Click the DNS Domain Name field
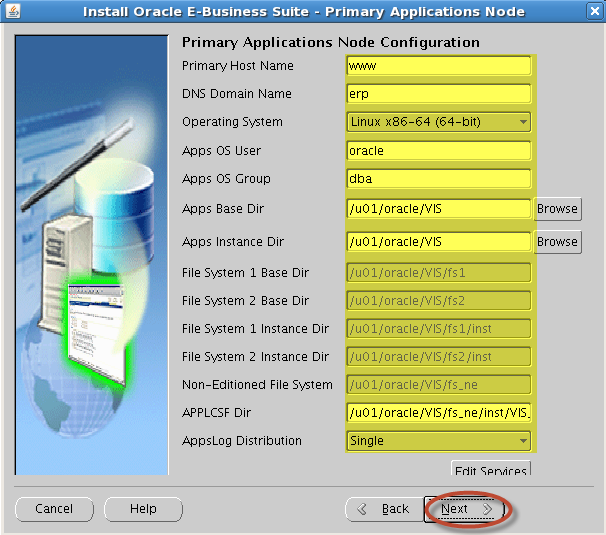Screen dimensions: 606x535 tap(438, 94)
